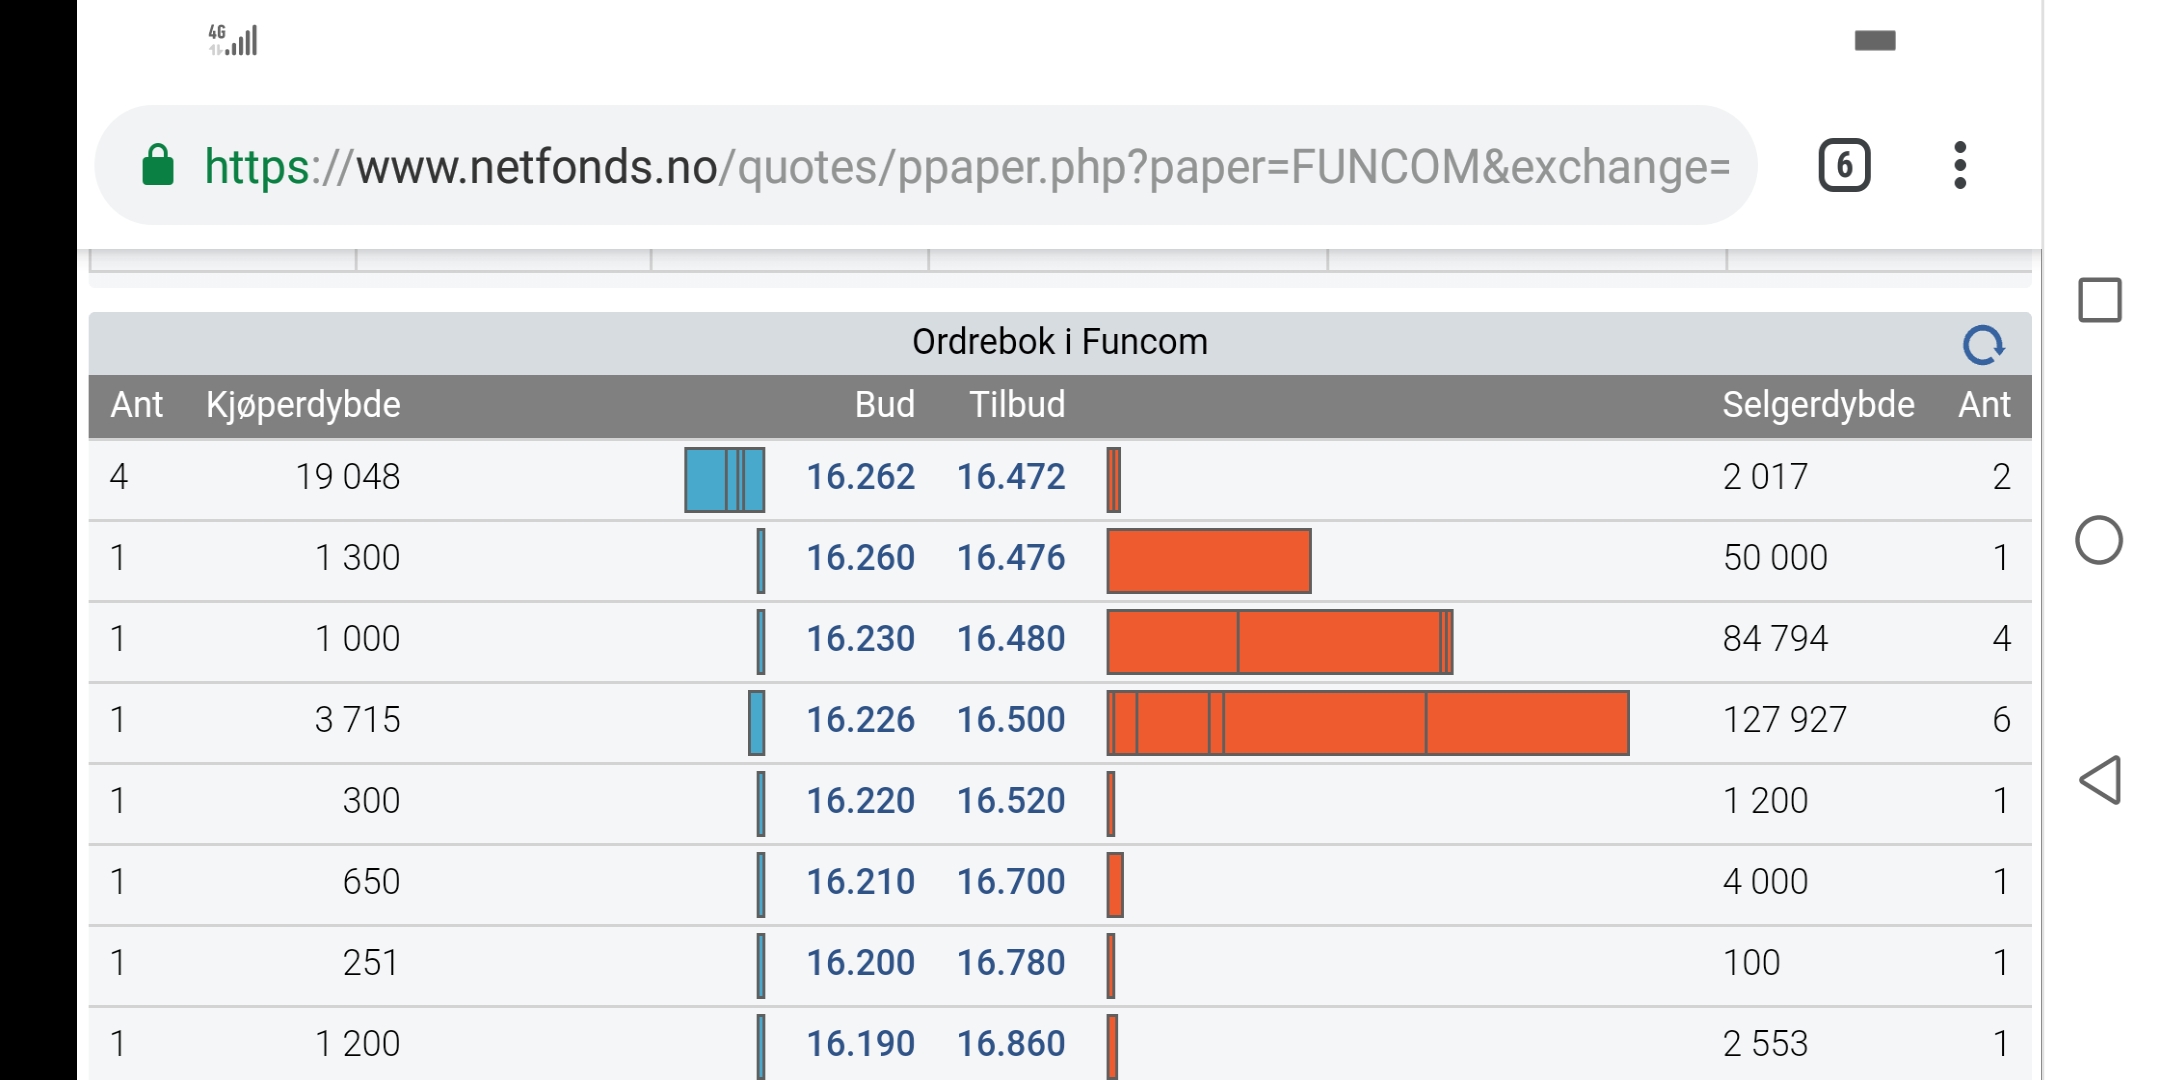Open the Chrome three-dot menu
The image size is (2159, 1080).
coord(1960,165)
